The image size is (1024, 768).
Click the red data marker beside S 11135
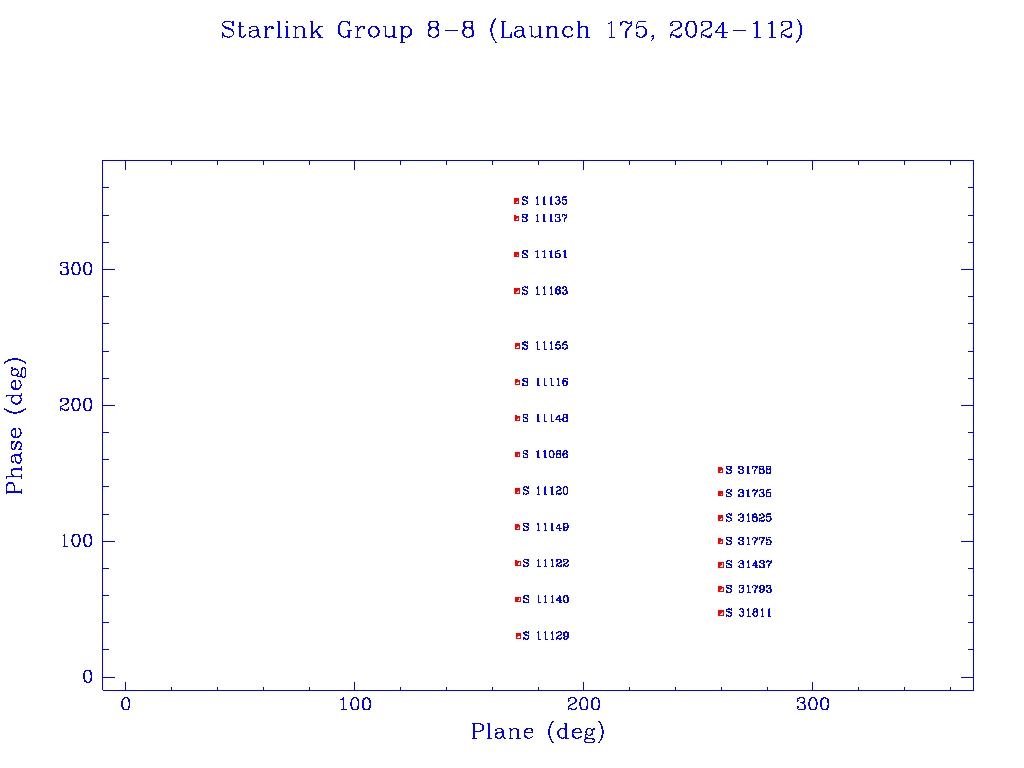click(x=517, y=201)
